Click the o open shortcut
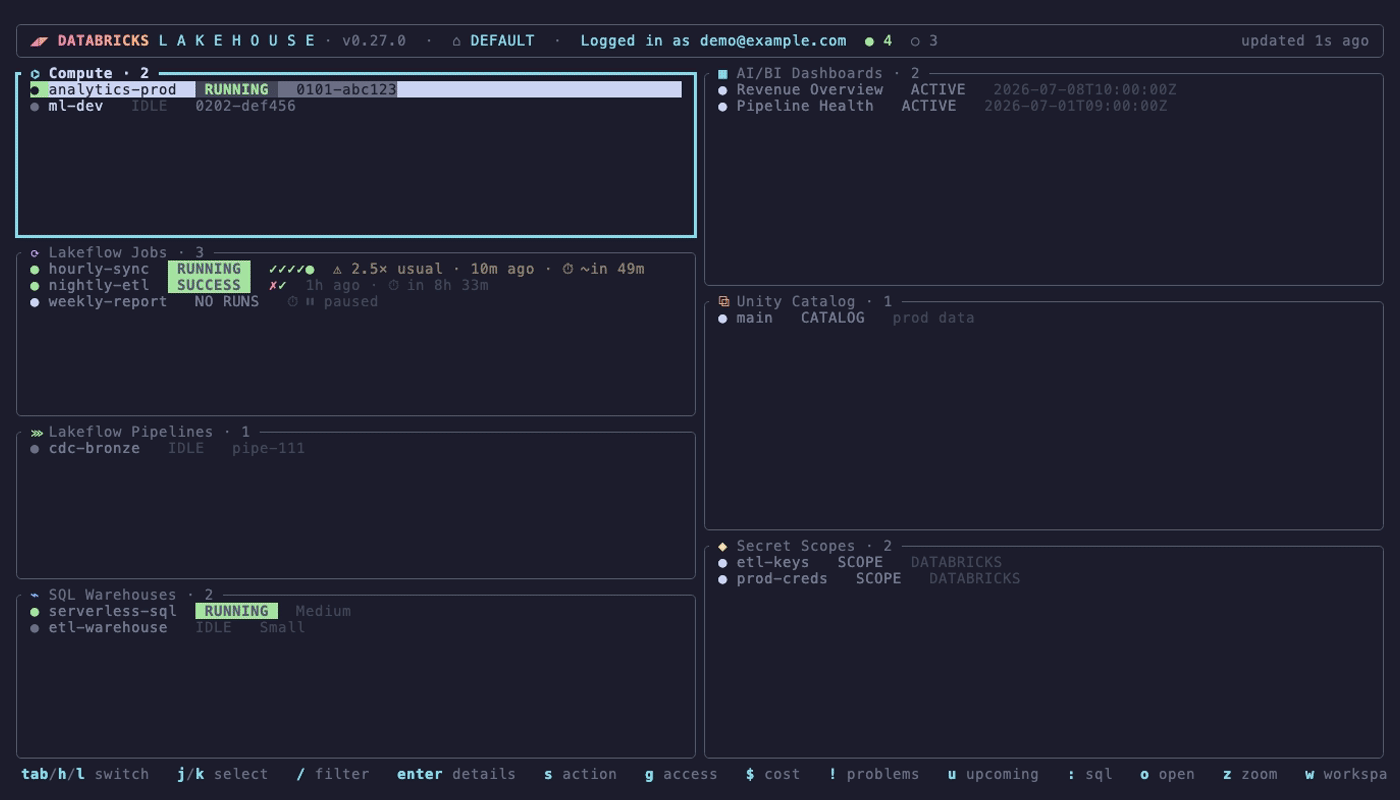The image size is (1400, 800). 1167,774
